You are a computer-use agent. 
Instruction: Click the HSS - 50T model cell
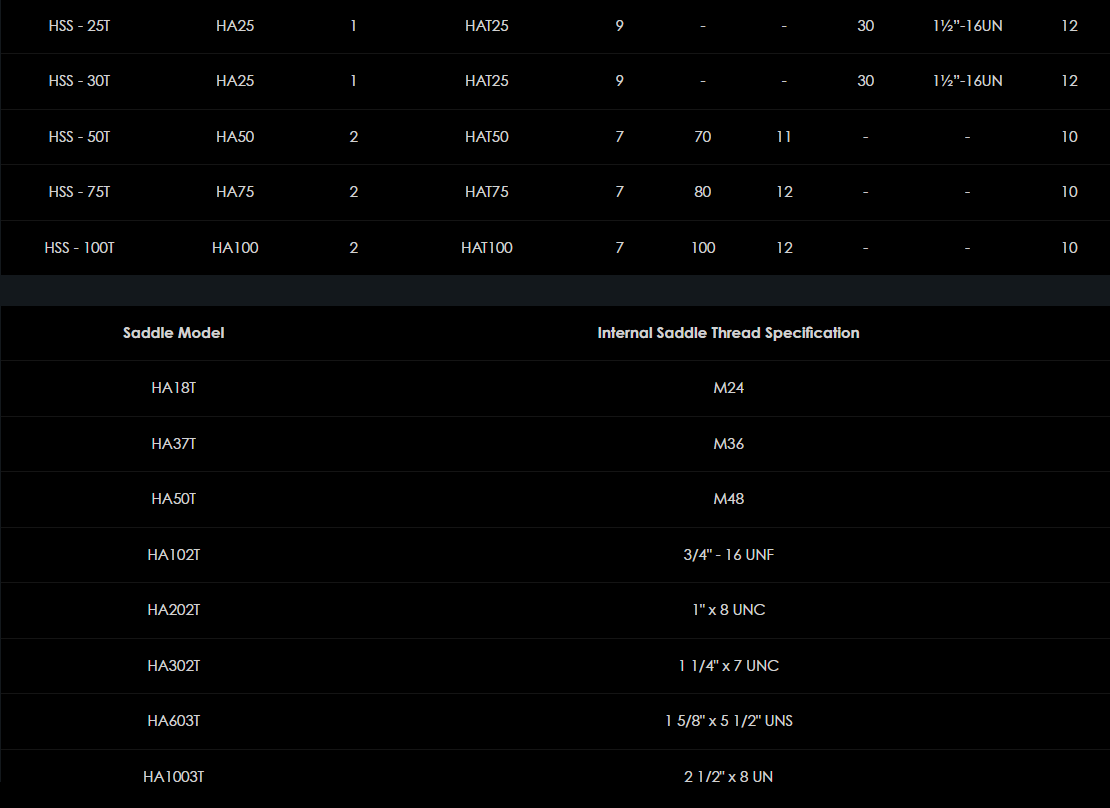[79, 137]
